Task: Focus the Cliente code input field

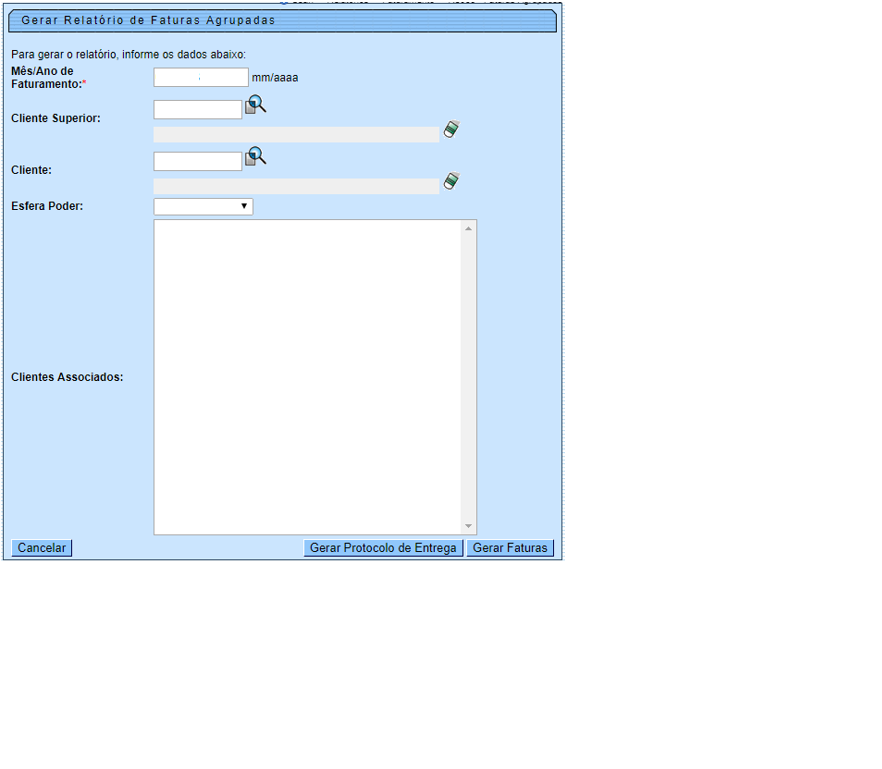Action: (x=197, y=161)
